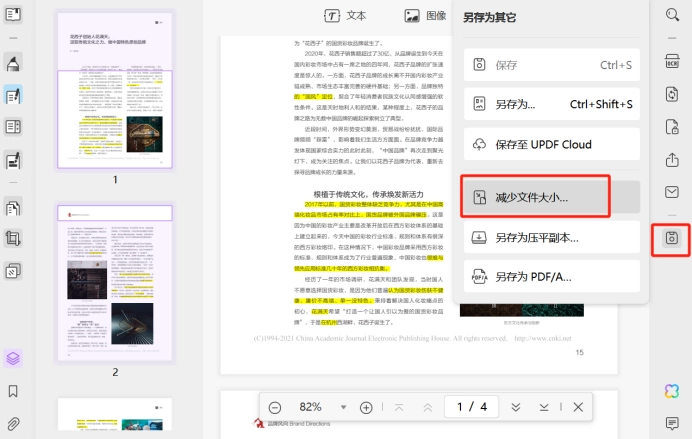
Task: Choose Save as Flattened copy (另存为压平副本...)
Action: [552, 237]
